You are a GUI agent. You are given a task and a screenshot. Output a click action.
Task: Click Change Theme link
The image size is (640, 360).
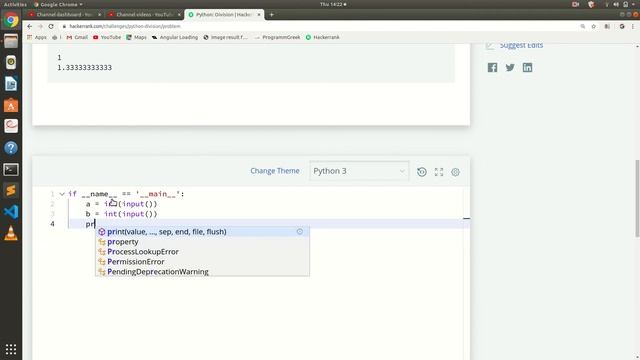[x=275, y=171]
